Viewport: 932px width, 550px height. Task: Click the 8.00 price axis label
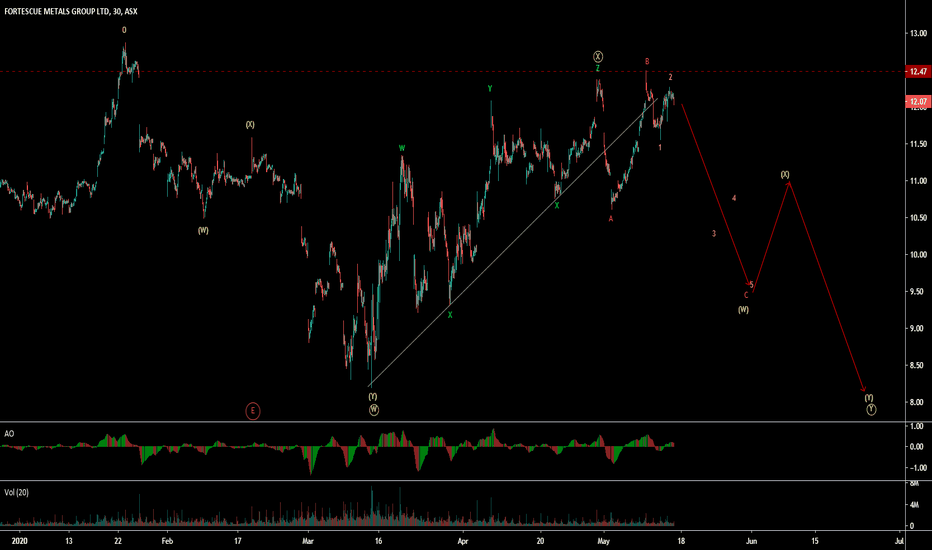[918, 402]
